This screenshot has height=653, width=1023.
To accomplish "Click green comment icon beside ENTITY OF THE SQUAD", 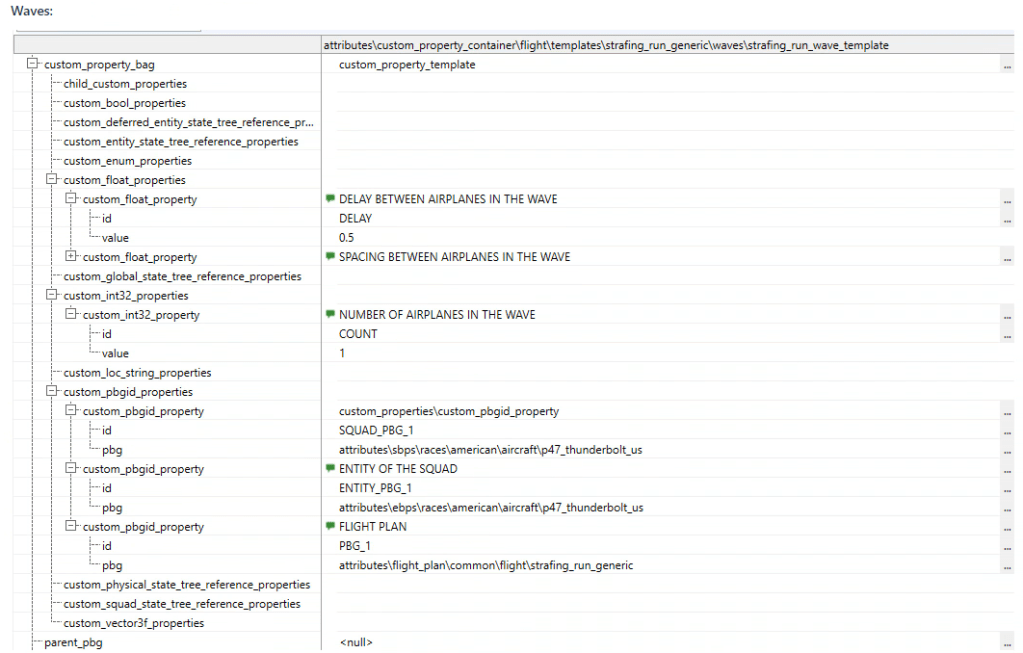I will 330,469.
